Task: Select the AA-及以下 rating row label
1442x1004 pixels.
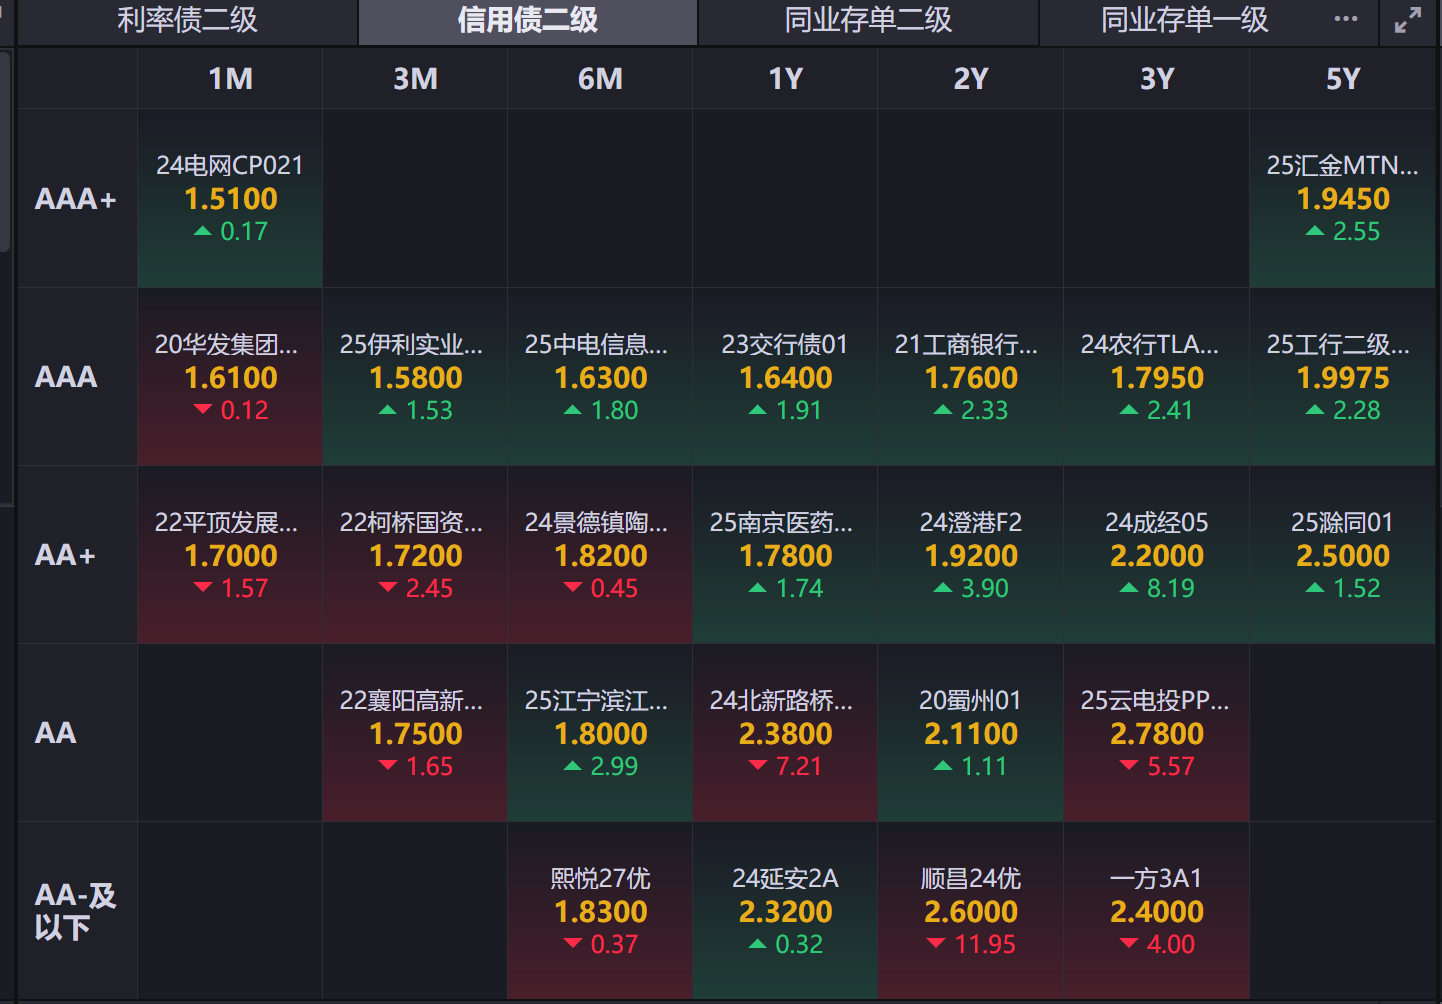Action: point(77,911)
